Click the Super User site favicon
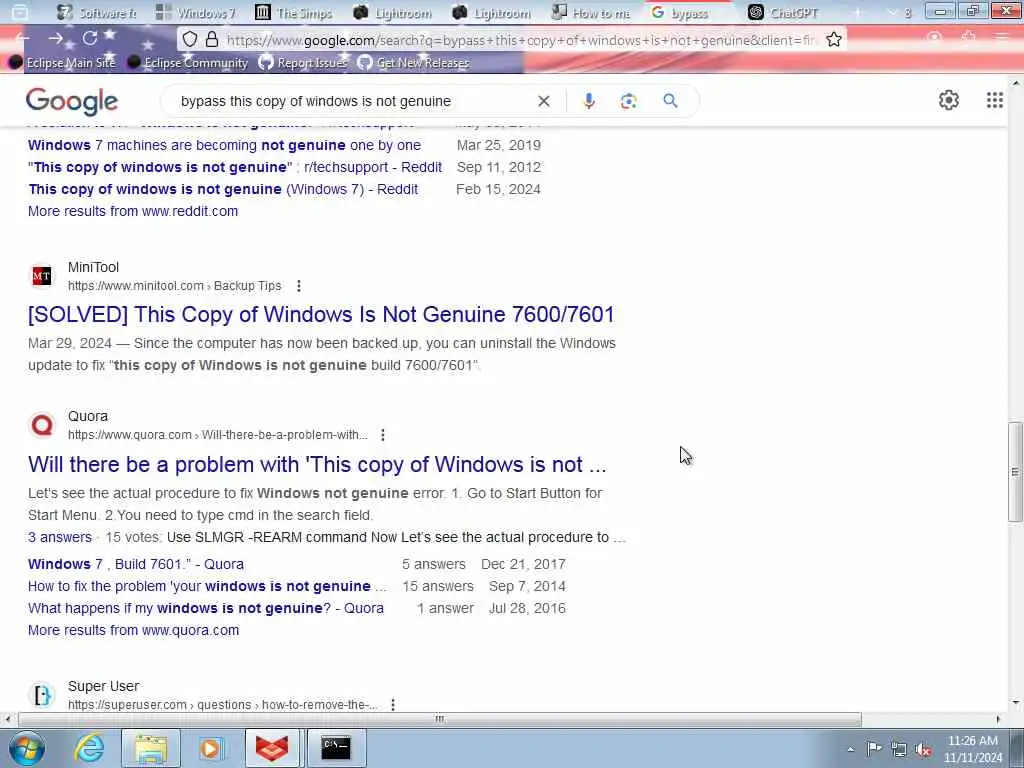 (42, 695)
